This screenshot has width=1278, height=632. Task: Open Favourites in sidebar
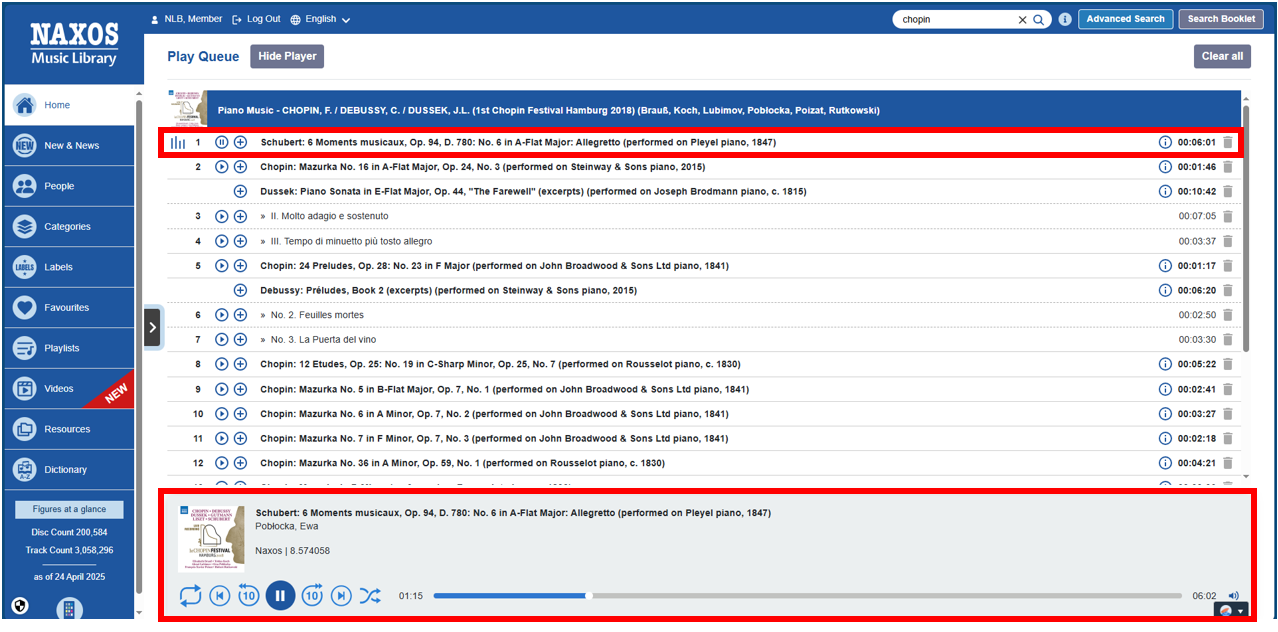tap(69, 308)
